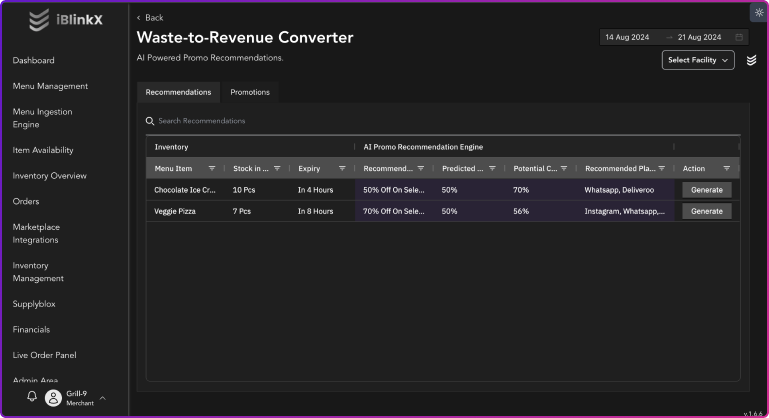Select the Recommendations tab
The height and width of the screenshot is (418, 769).
point(178,92)
